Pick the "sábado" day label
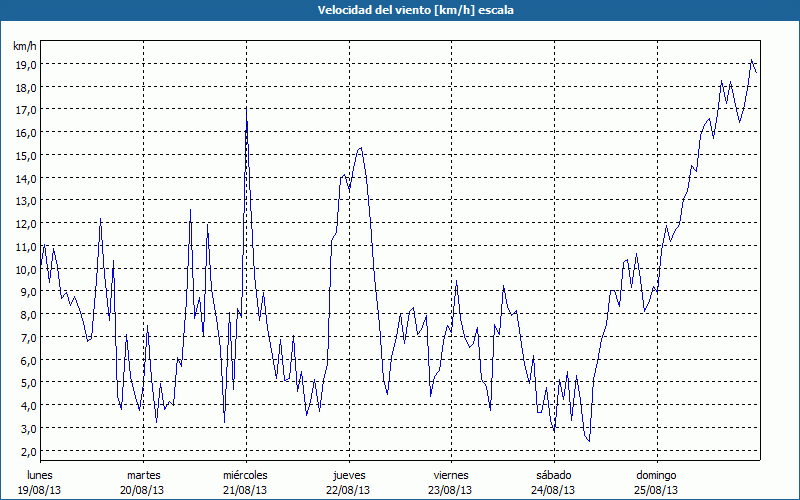The image size is (800, 500). click(553, 475)
